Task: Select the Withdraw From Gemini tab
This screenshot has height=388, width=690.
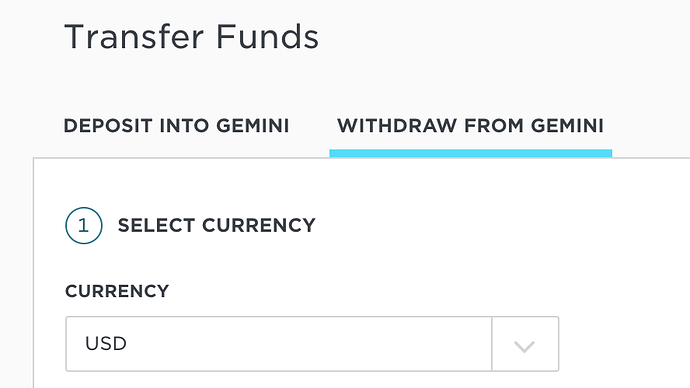Action: (470, 126)
